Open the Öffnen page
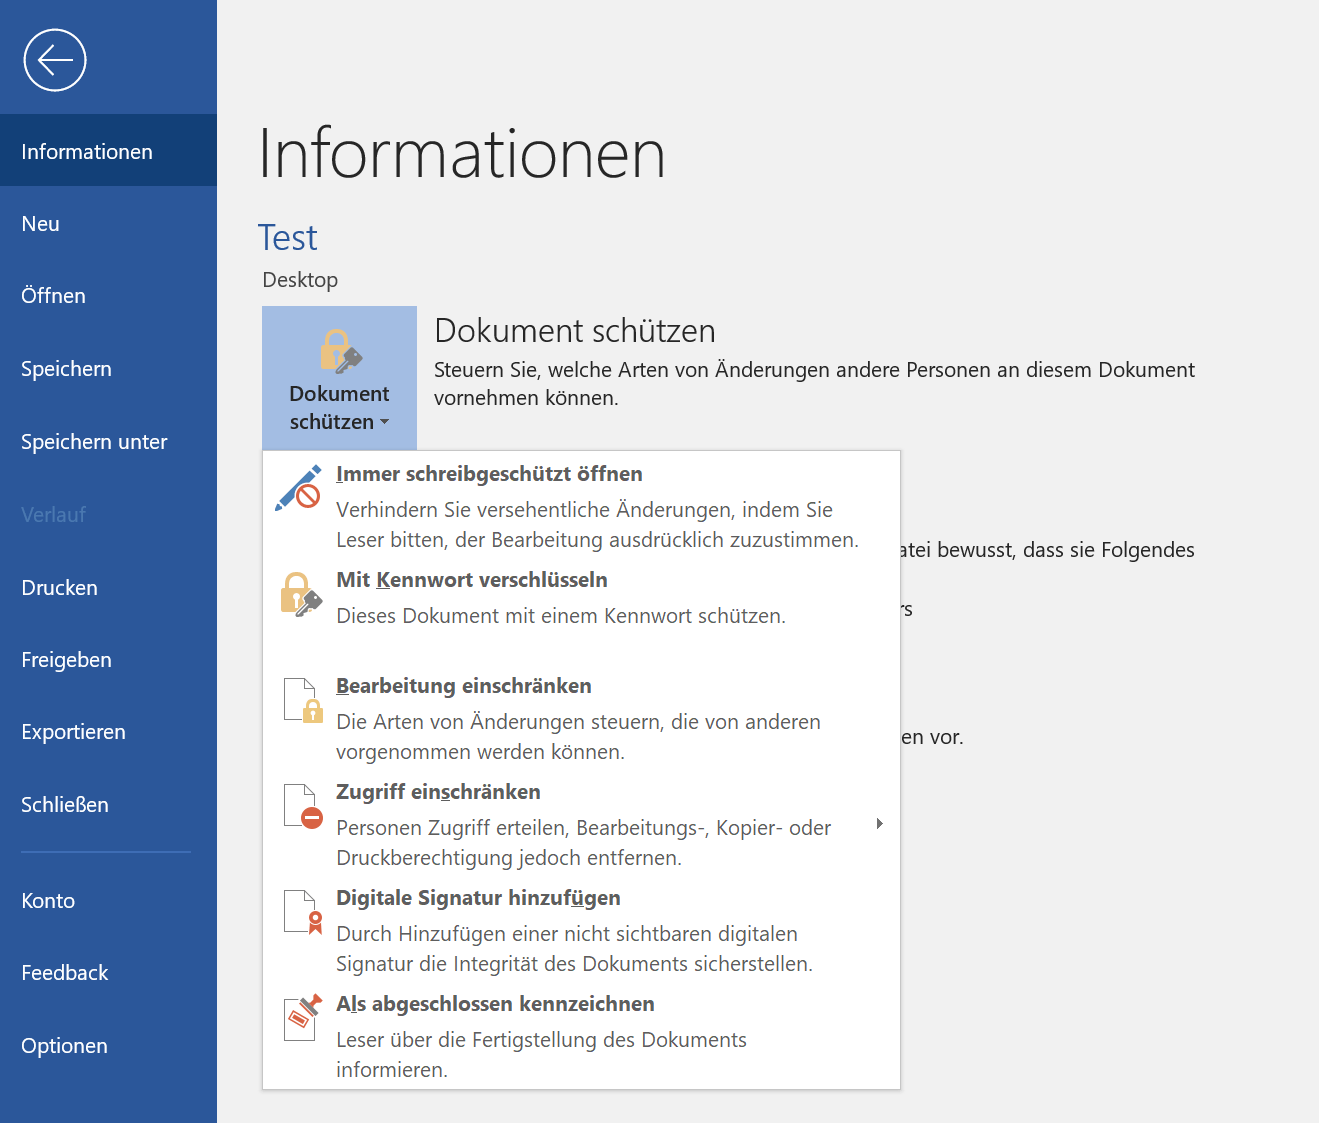Screen dimensions: 1319x1123 tap(108, 296)
